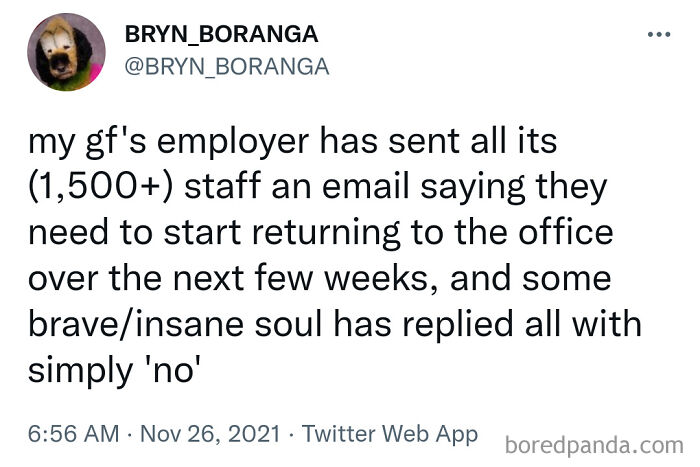Click the @BRYN_BORANGA handle
Viewport: 700px width, 467px height.
pyautogui.click(x=227, y=66)
